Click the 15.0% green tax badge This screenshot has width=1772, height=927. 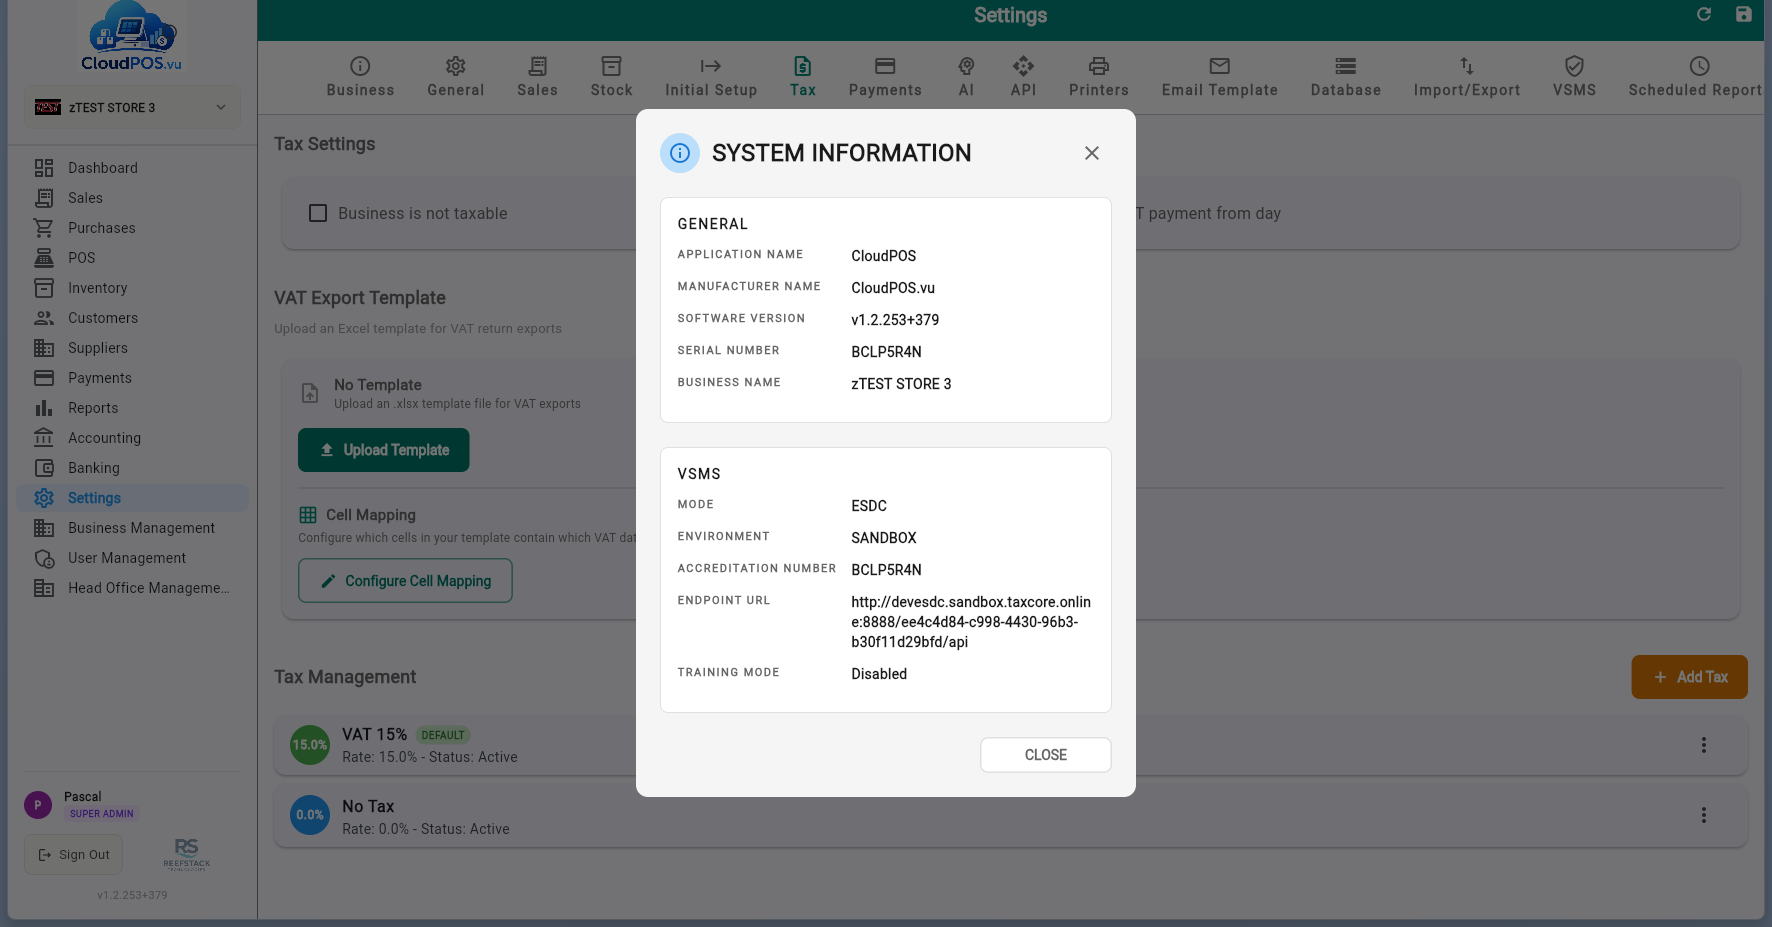pyautogui.click(x=310, y=745)
